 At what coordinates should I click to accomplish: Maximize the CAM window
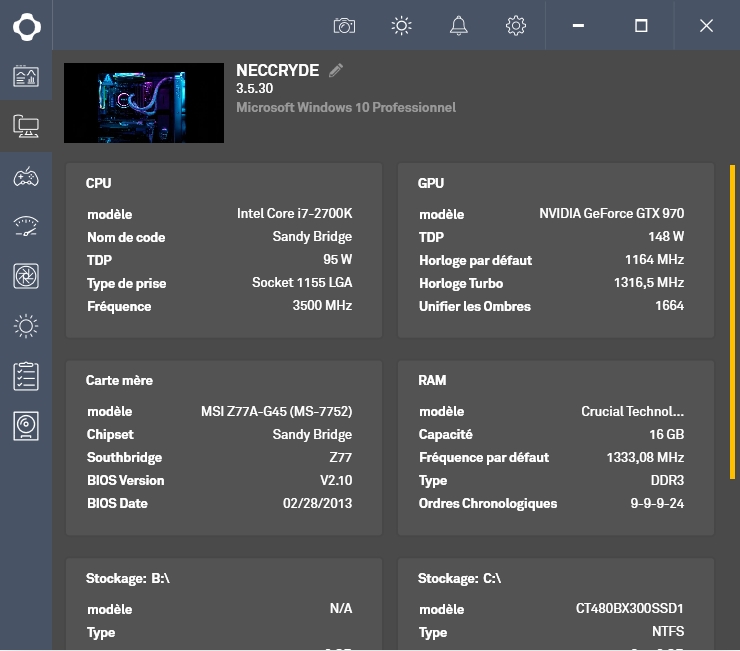pyautogui.click(x=641, y=26)
